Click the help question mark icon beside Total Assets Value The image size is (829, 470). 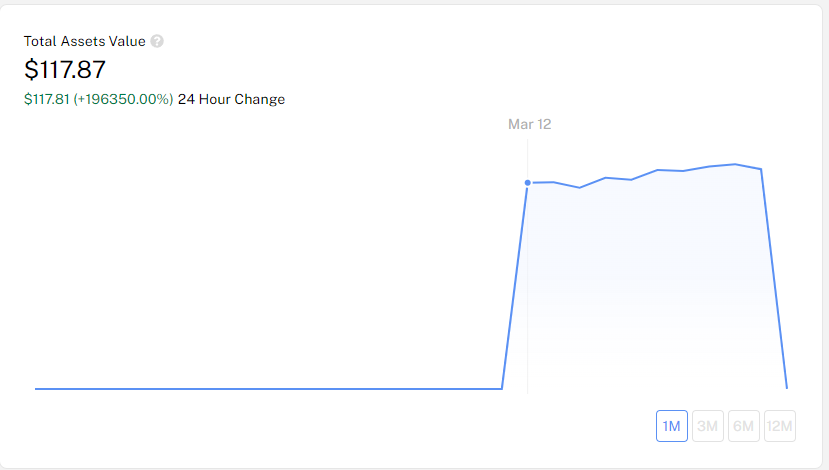click(157, 41)
